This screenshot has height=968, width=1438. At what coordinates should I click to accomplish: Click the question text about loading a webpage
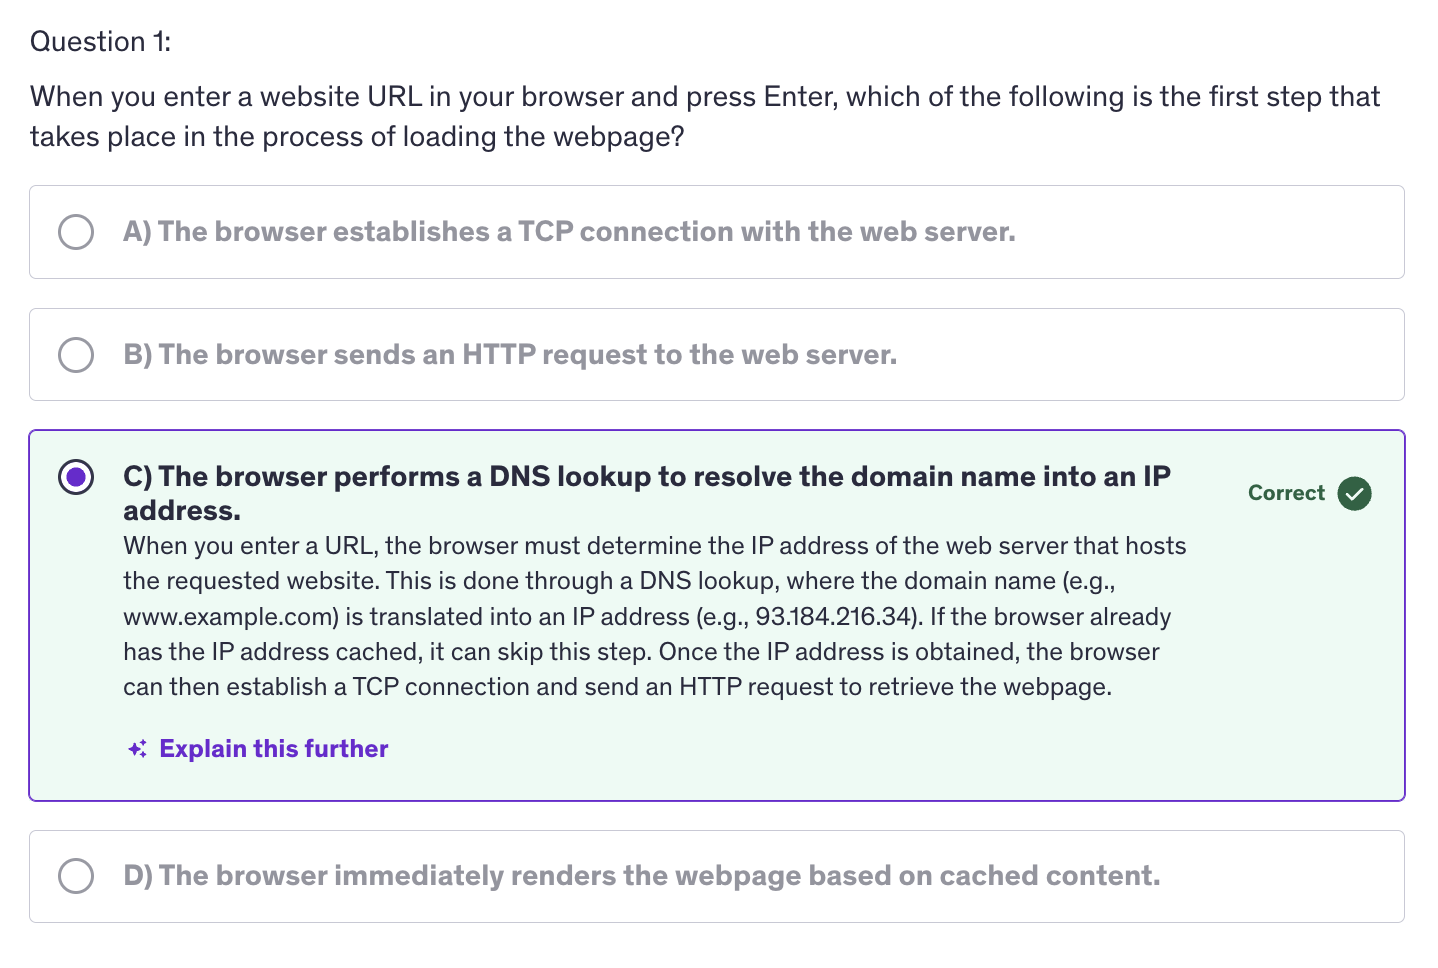pos(705,117)
